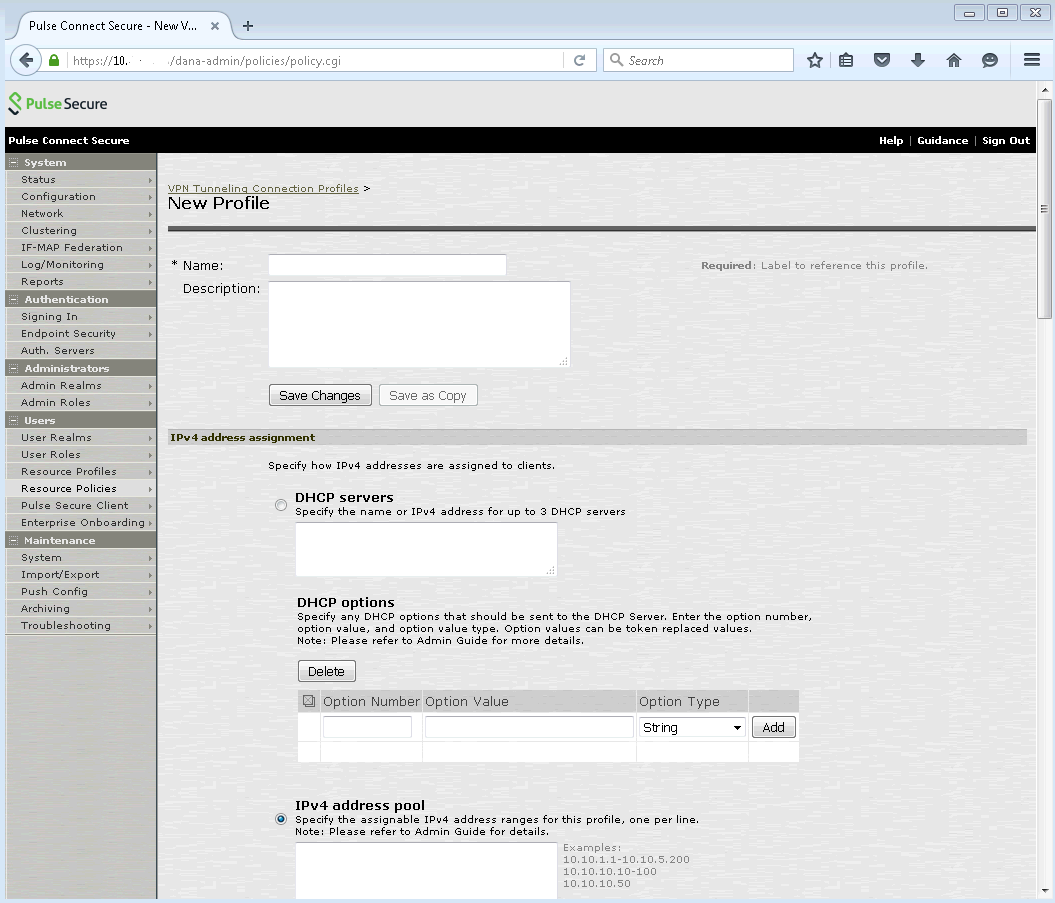Image resolution: width=1055 pixels, height=903 pixels.
Task: Toggle the select-all checkbox in DHCP options table
Action: [x=309, y=701]
